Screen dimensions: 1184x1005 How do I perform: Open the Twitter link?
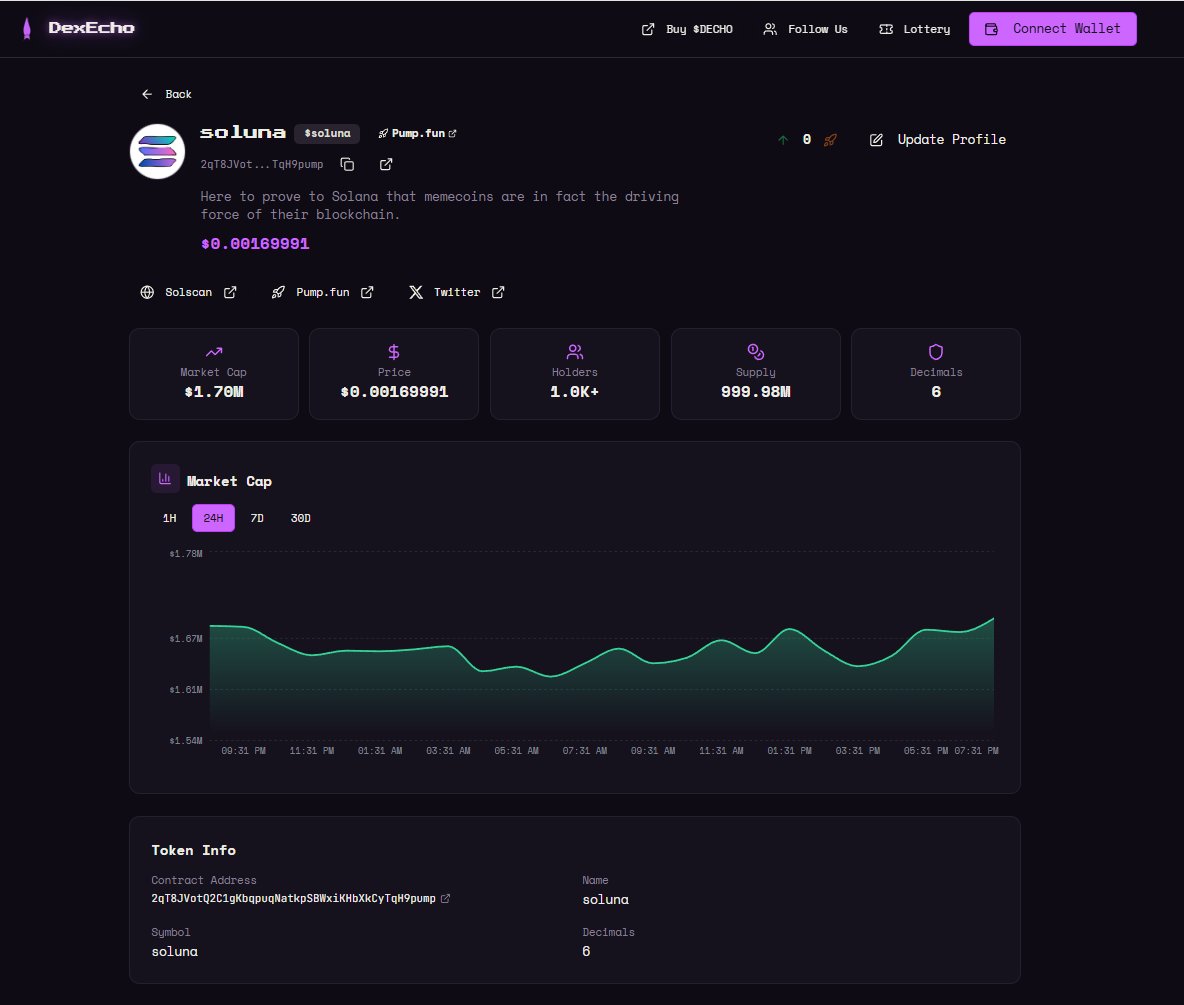457,292
